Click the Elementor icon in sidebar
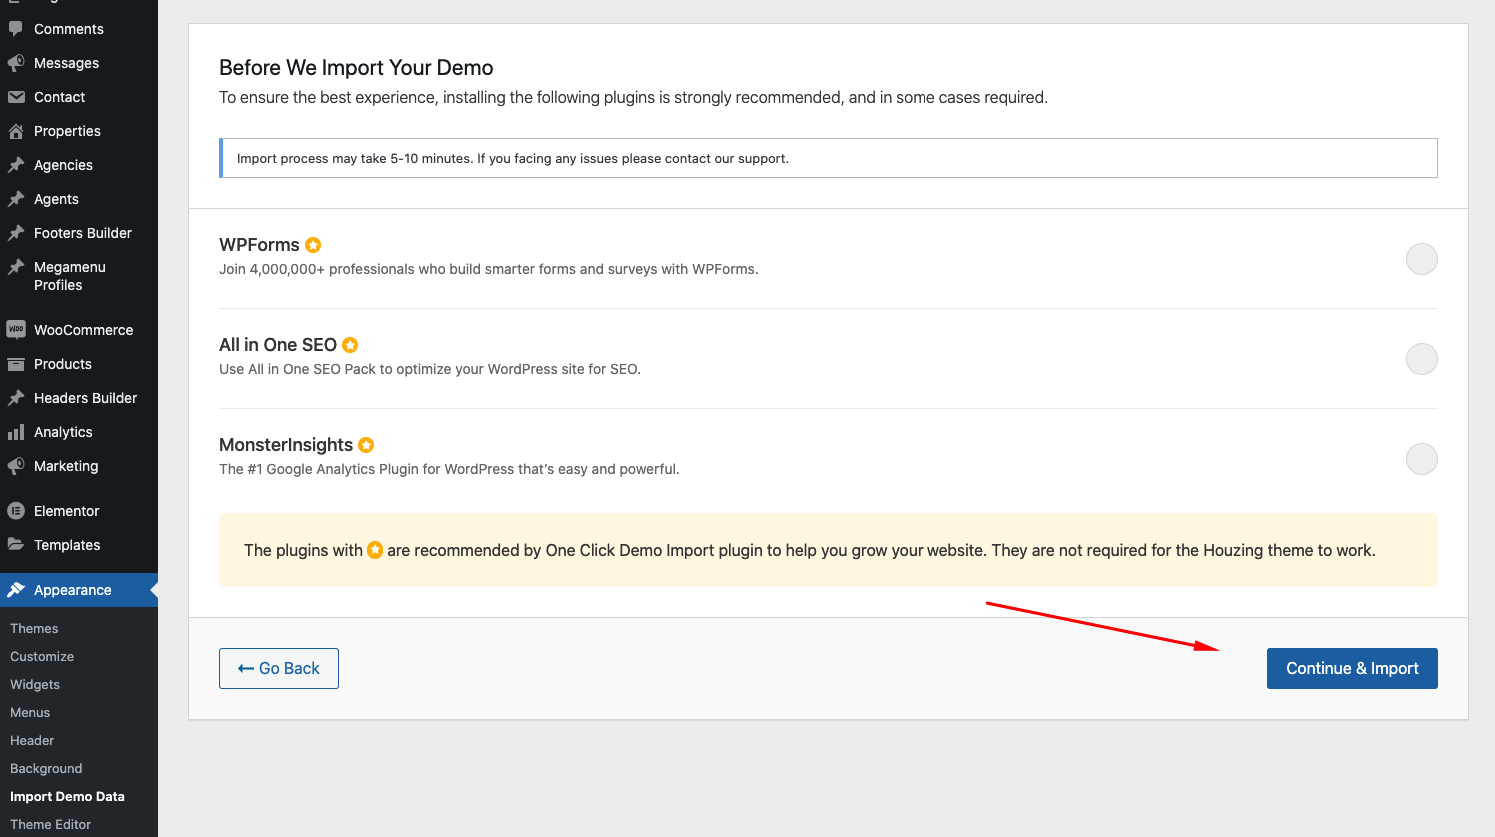Viewport: 1495px width, 837px height. click(16, 511)
